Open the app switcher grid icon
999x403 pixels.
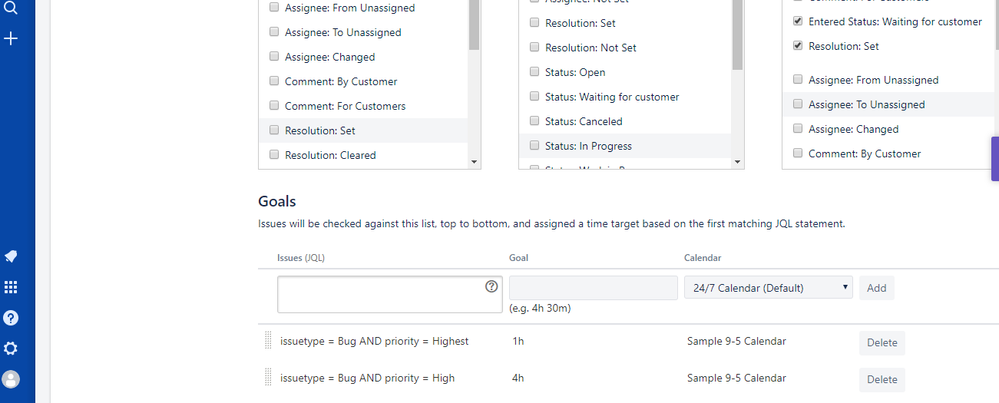coord(11,287)
